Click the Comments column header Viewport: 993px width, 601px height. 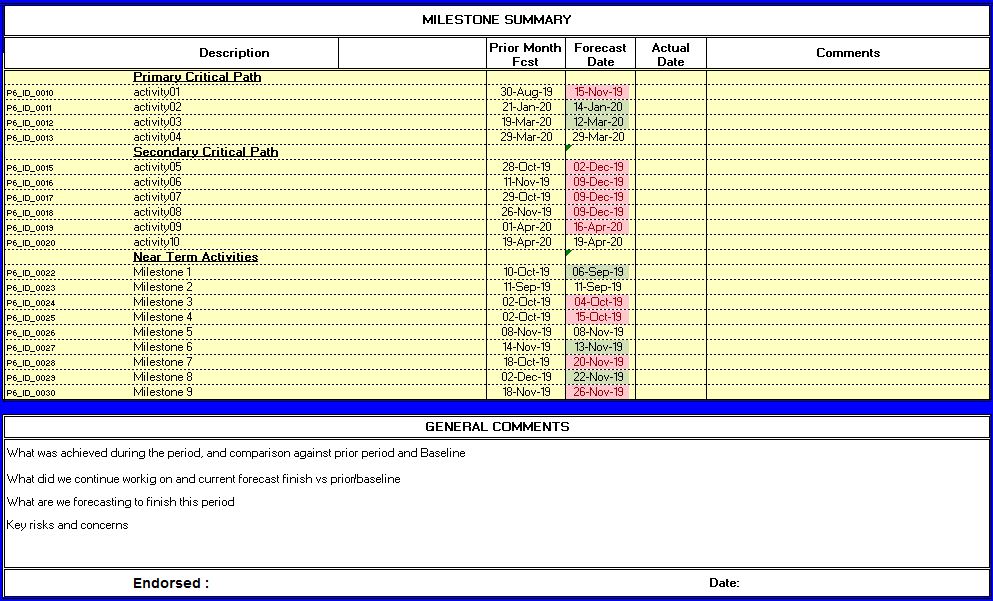pos(848,52)
